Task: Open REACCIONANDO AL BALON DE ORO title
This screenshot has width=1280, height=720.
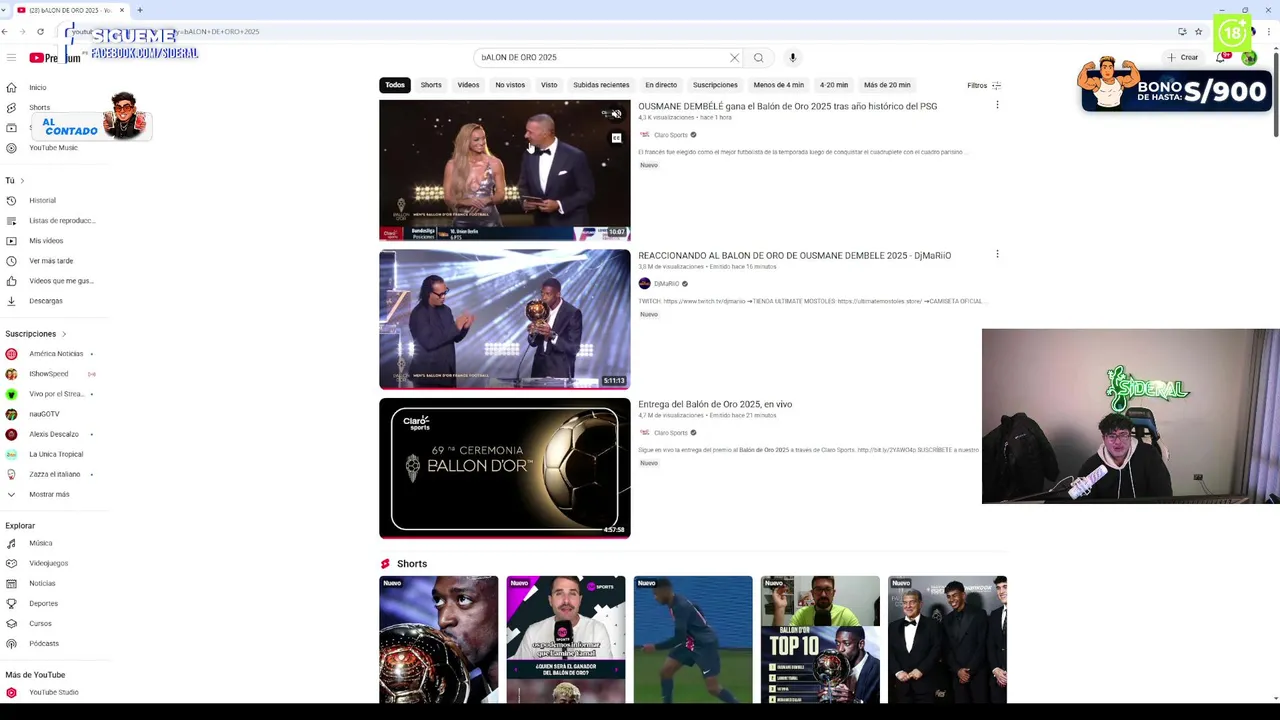Action: point(794,255)
